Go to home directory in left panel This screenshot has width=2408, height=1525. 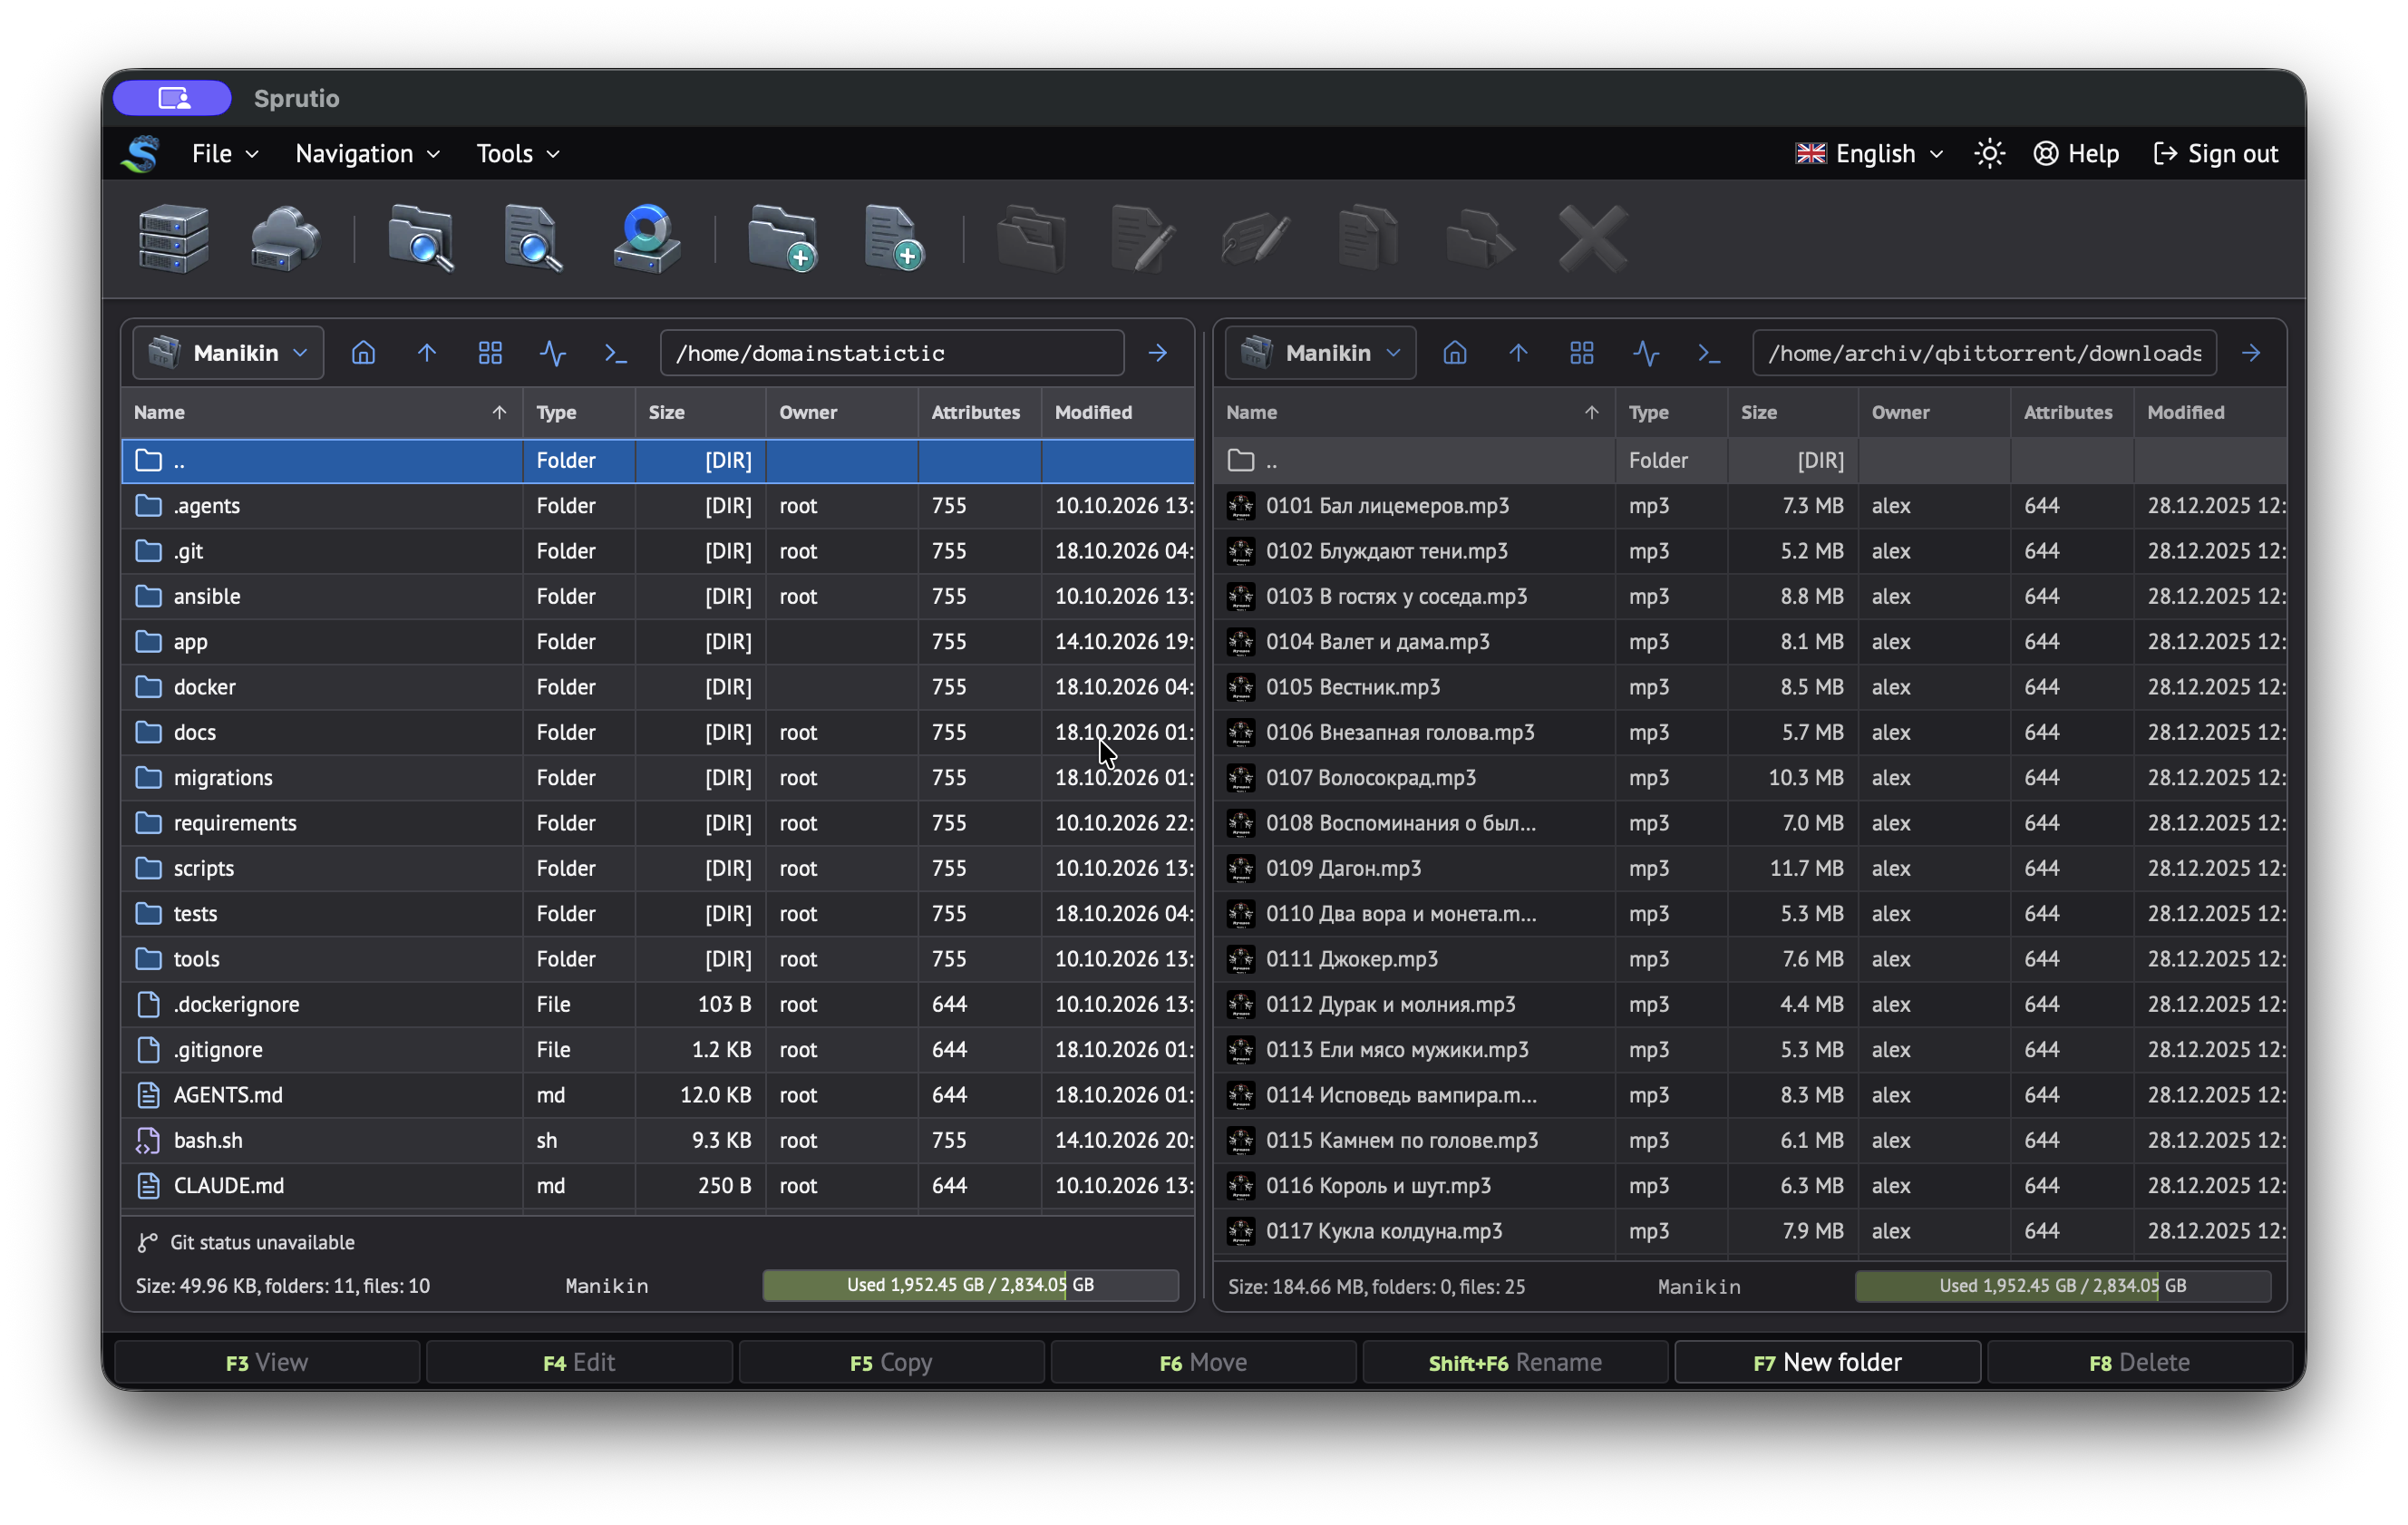363,353
